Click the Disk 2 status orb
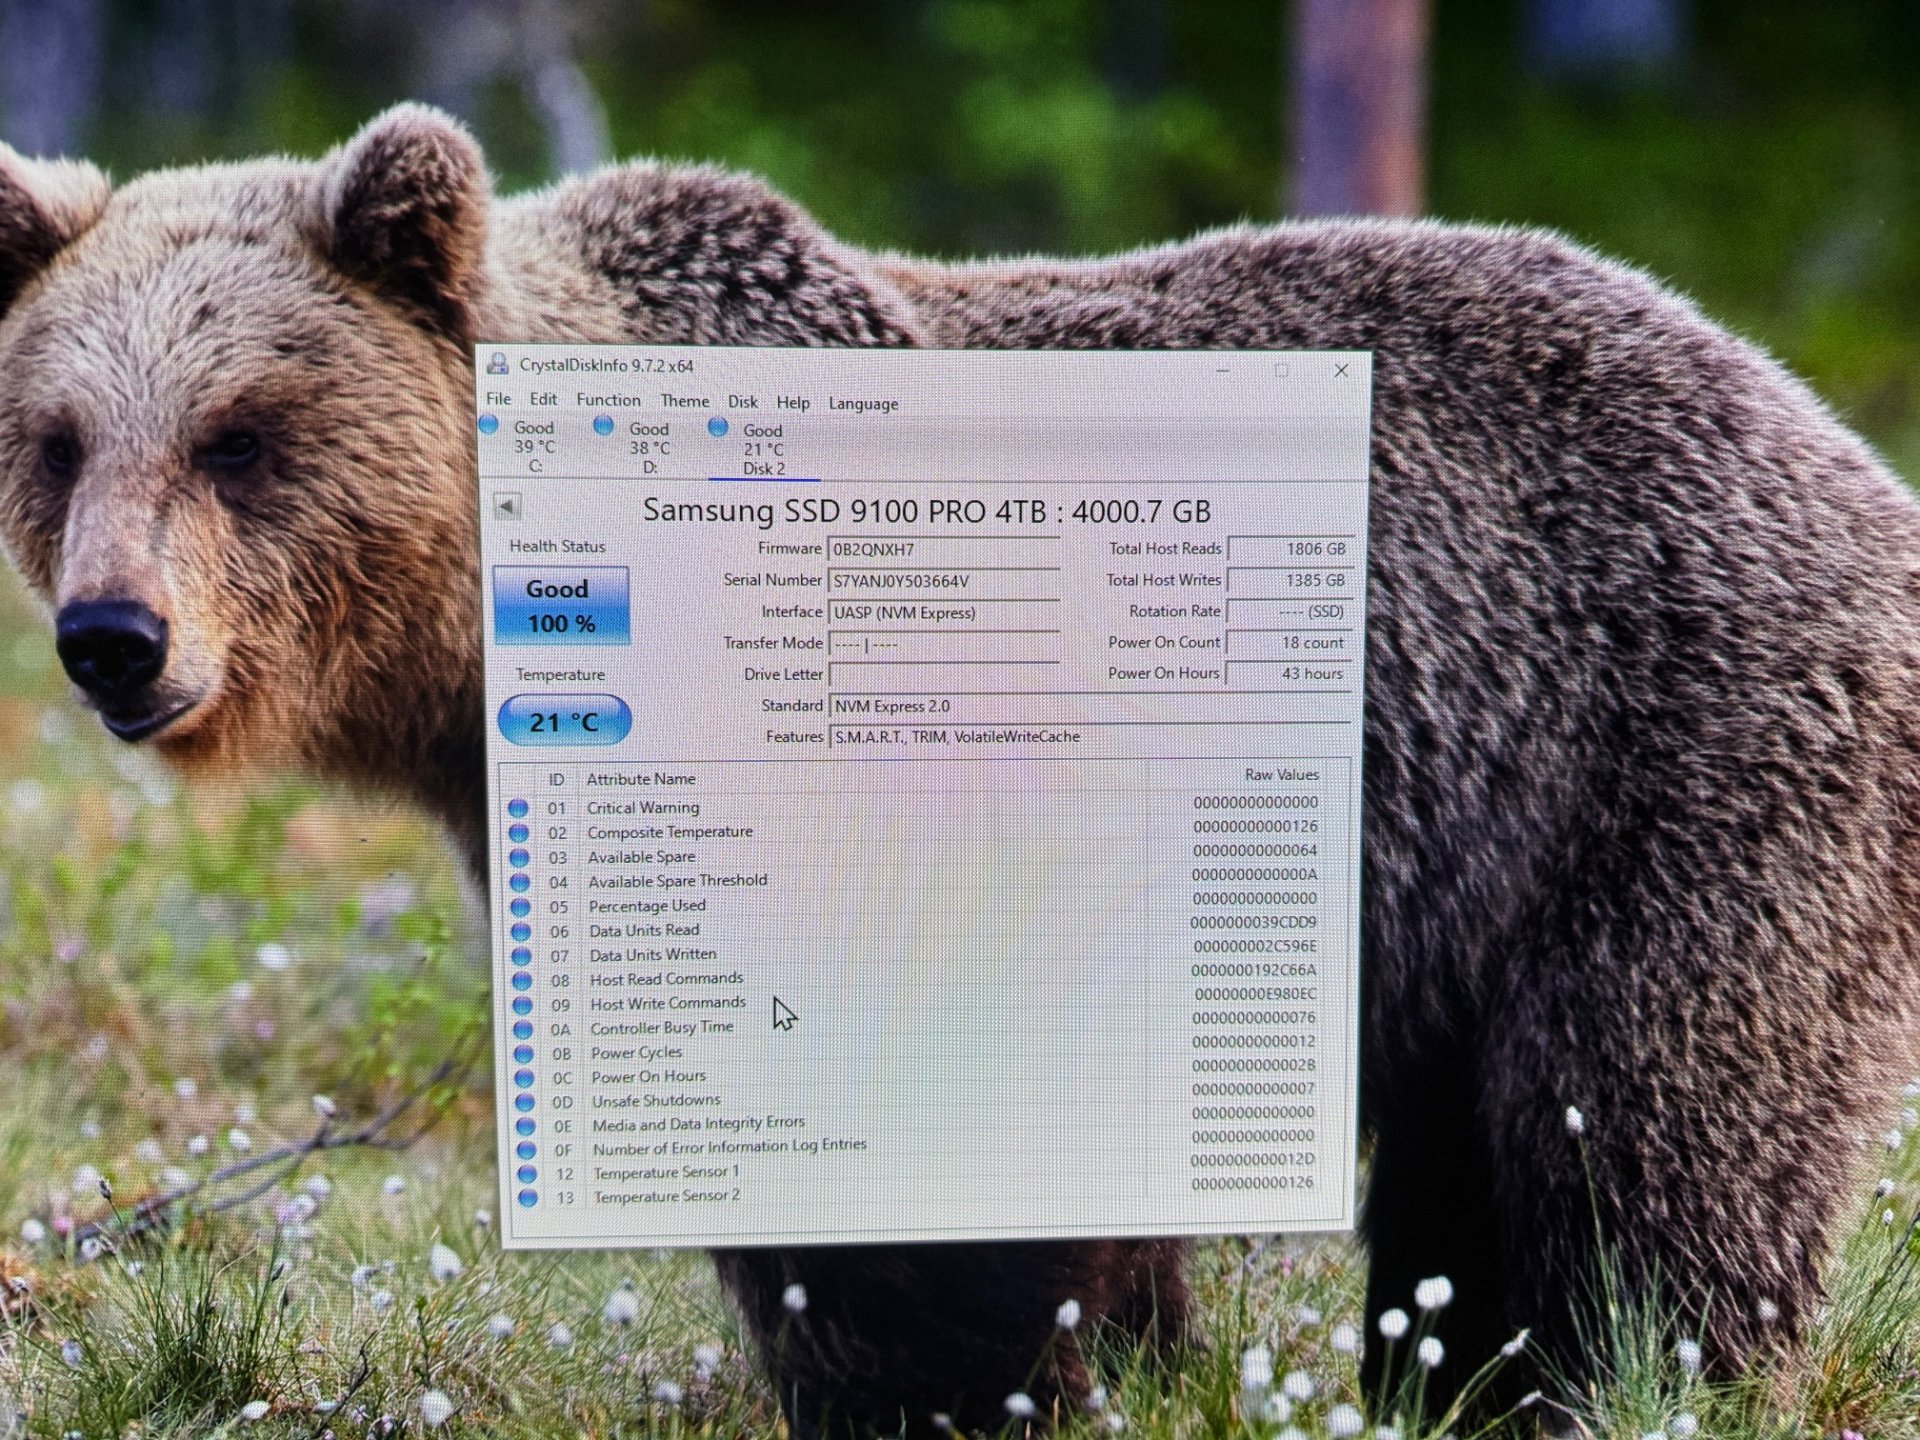The height and width of the screenshot is (1440, 1920). pyautogui.click(x=718, y=428)
